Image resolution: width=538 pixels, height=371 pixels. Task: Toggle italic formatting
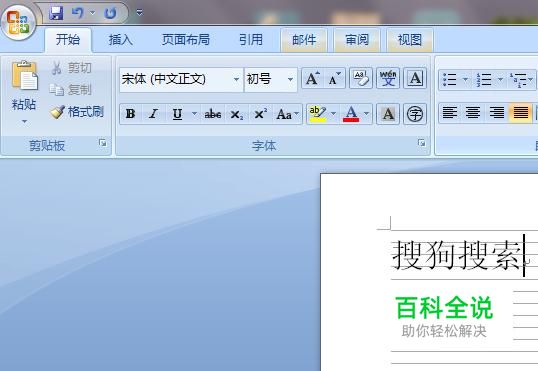[153, 114]
